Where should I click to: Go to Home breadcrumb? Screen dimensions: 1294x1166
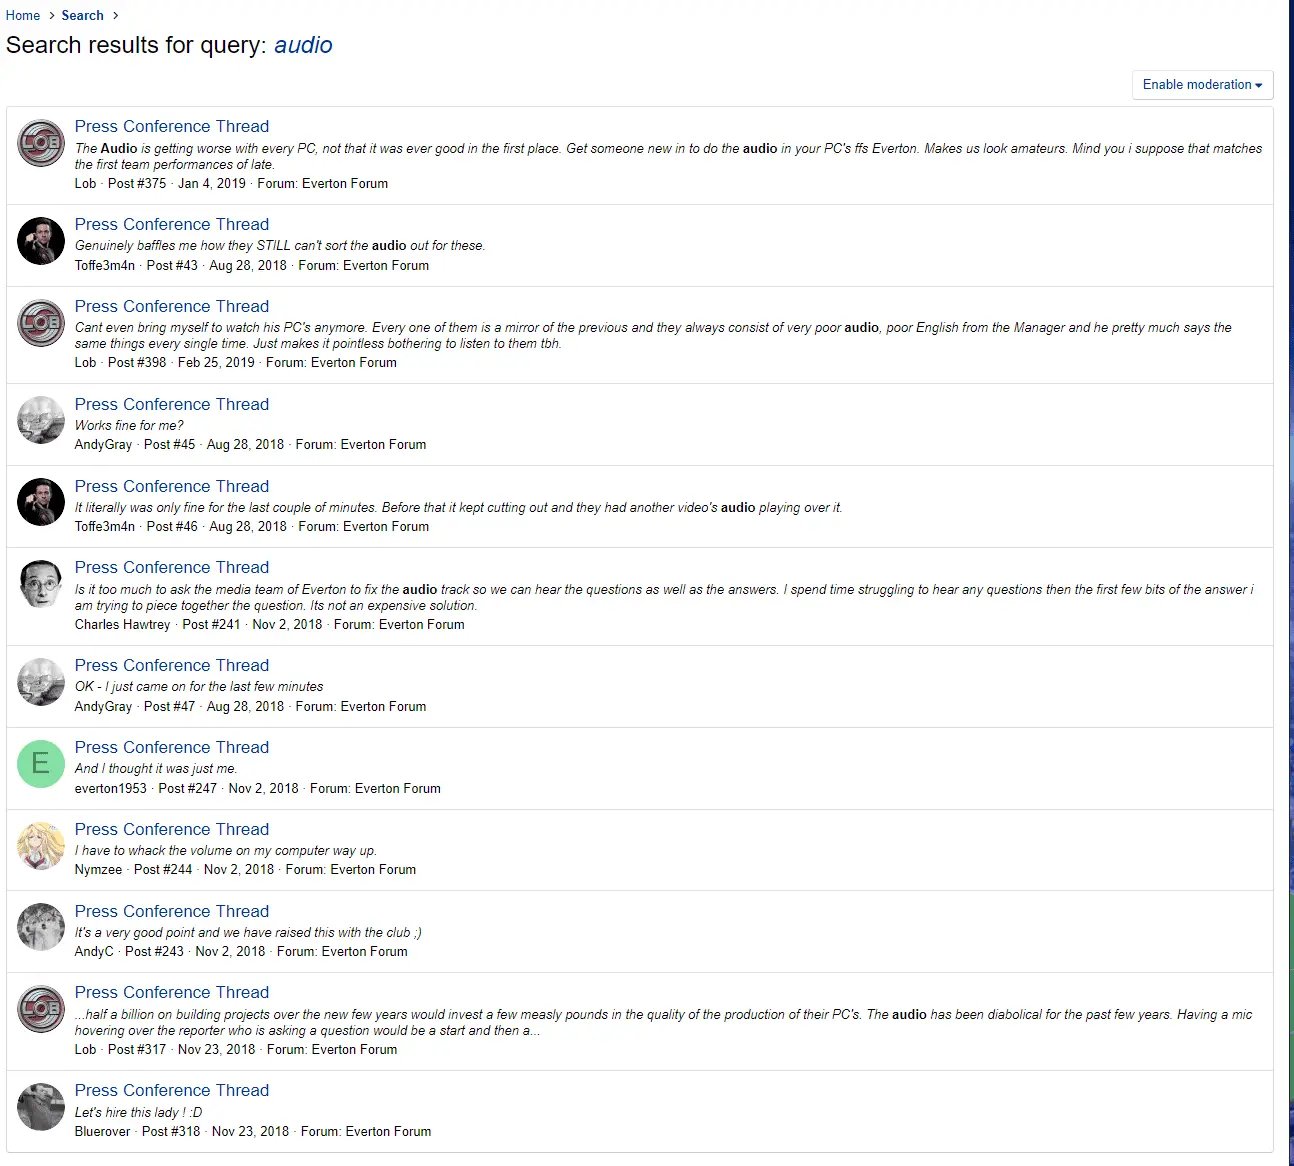pyautogui.click(x=23, y=15)
